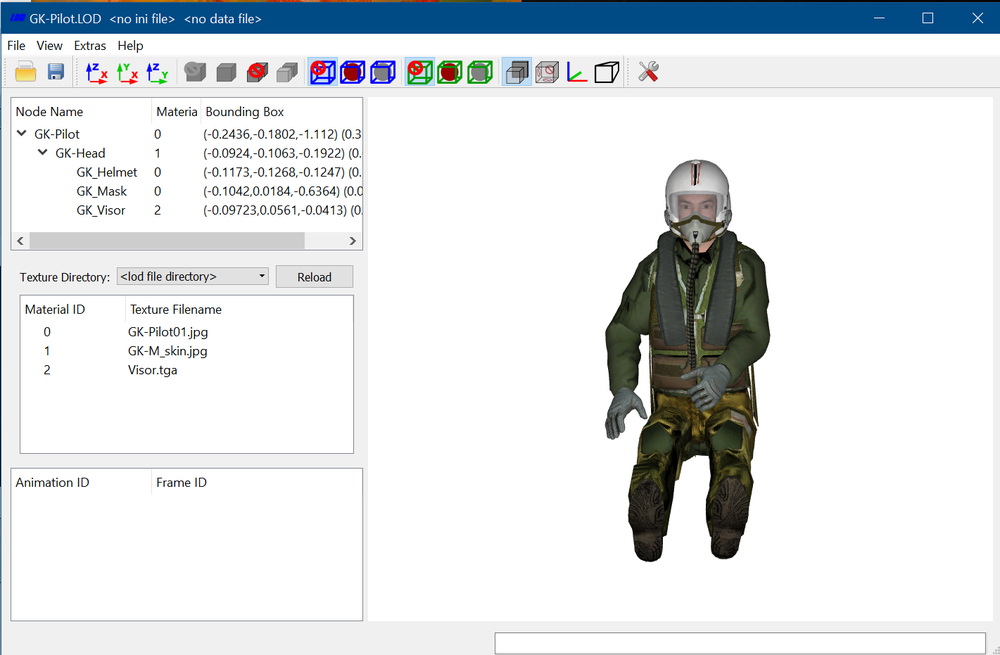This screenshot has height=655, width=1000.
Task: Open the Texture Directory dropdown
Action: pos(192,276)
